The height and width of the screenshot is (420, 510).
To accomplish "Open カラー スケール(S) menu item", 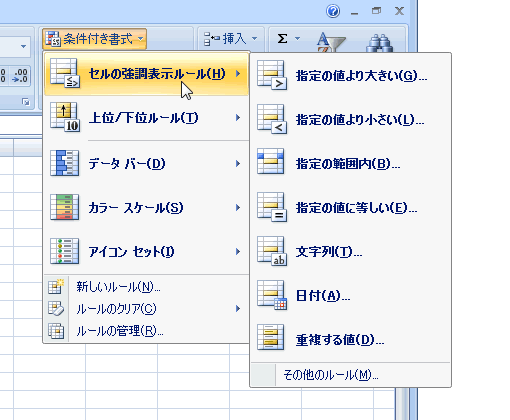I will [146, 208].
